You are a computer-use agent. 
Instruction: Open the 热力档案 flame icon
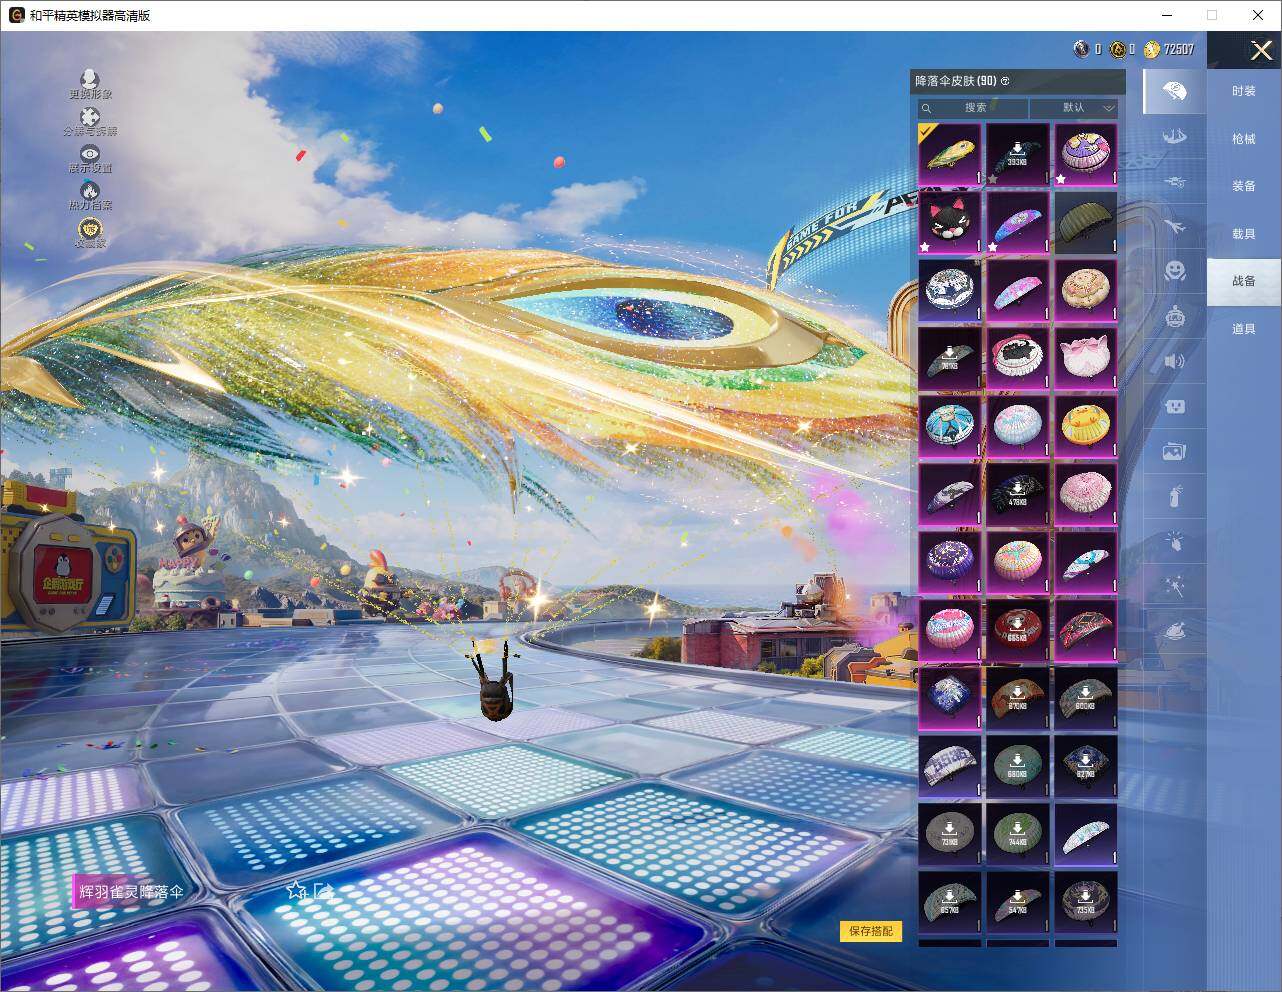click(x=90, y=190)
